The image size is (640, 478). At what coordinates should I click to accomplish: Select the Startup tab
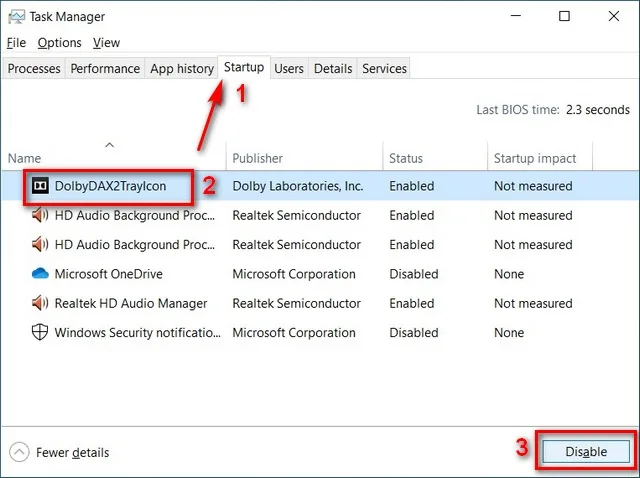244,67
